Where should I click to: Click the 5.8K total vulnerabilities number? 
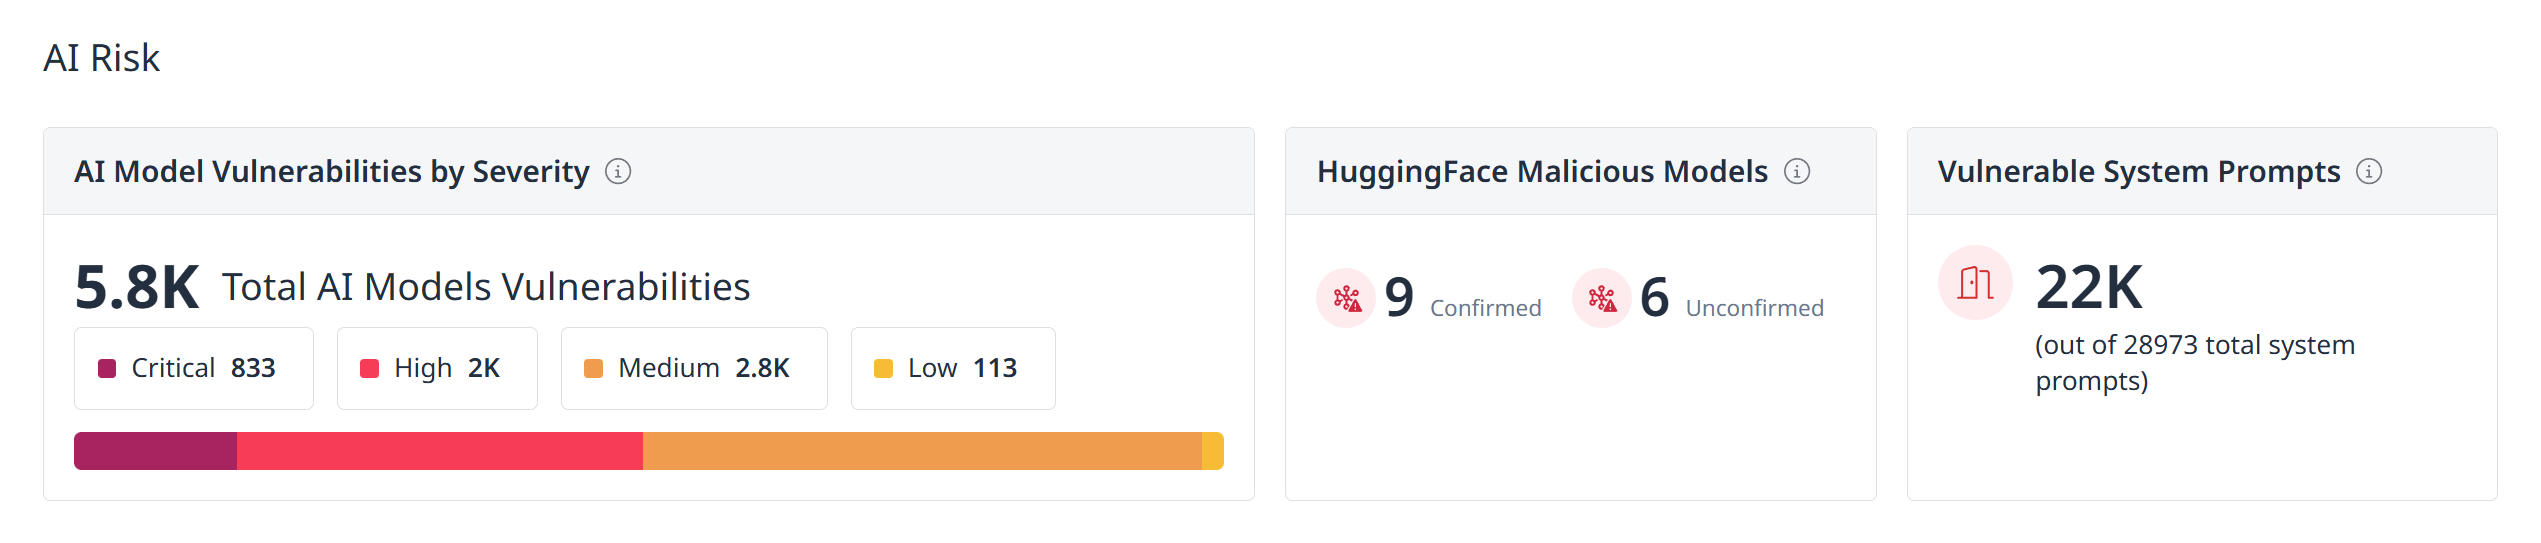tap(137, 288)
